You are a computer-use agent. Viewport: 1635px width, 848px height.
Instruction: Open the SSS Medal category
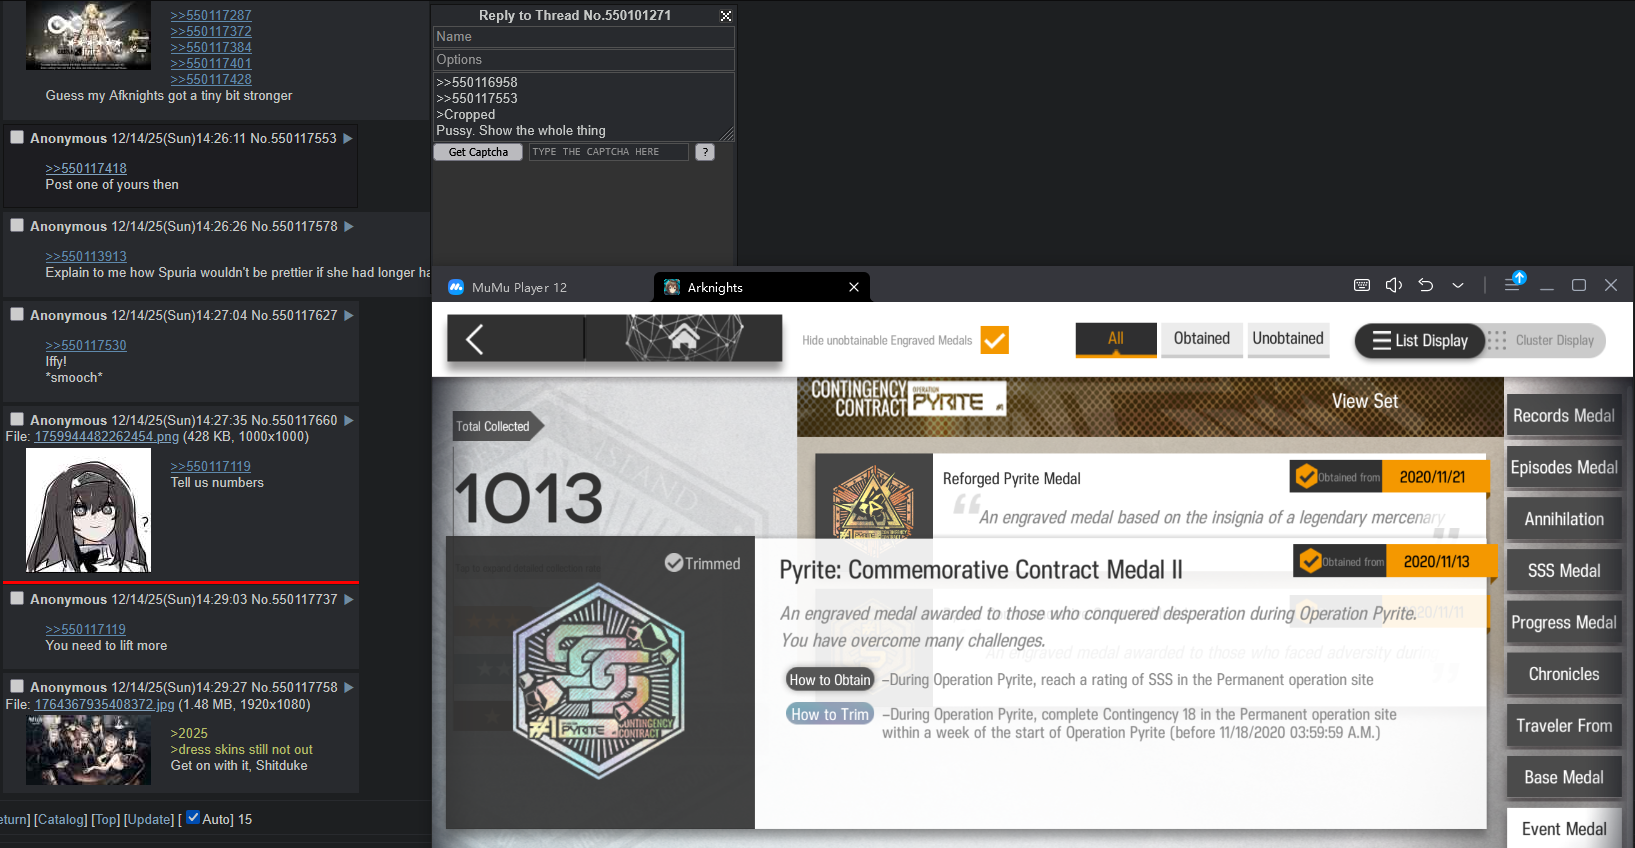[x=1564, y=571]
